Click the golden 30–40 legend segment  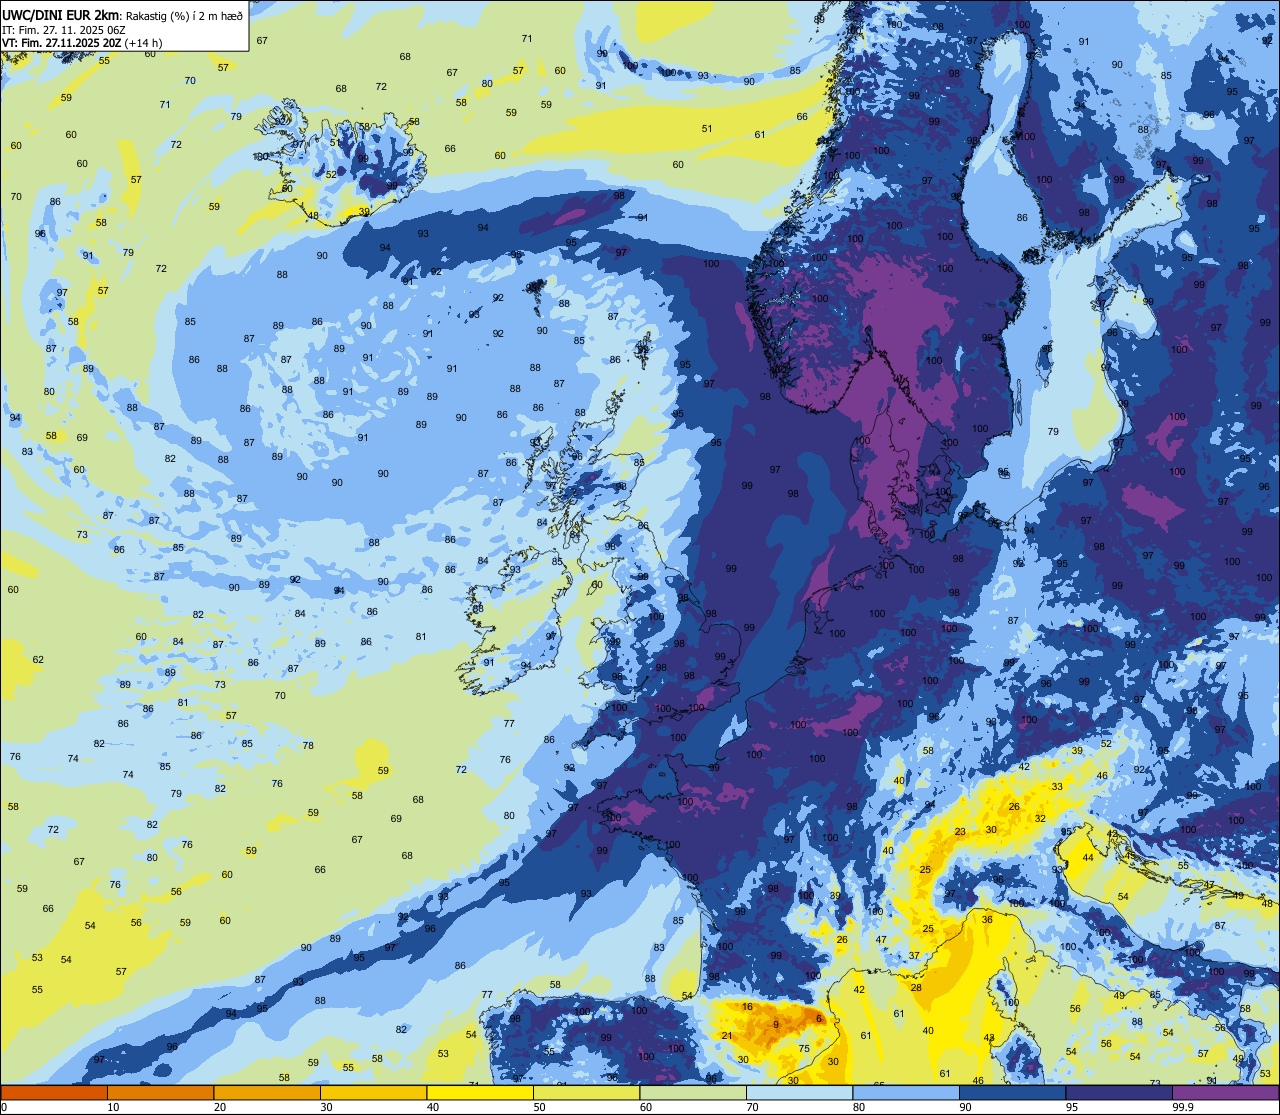pos(373,1092)
